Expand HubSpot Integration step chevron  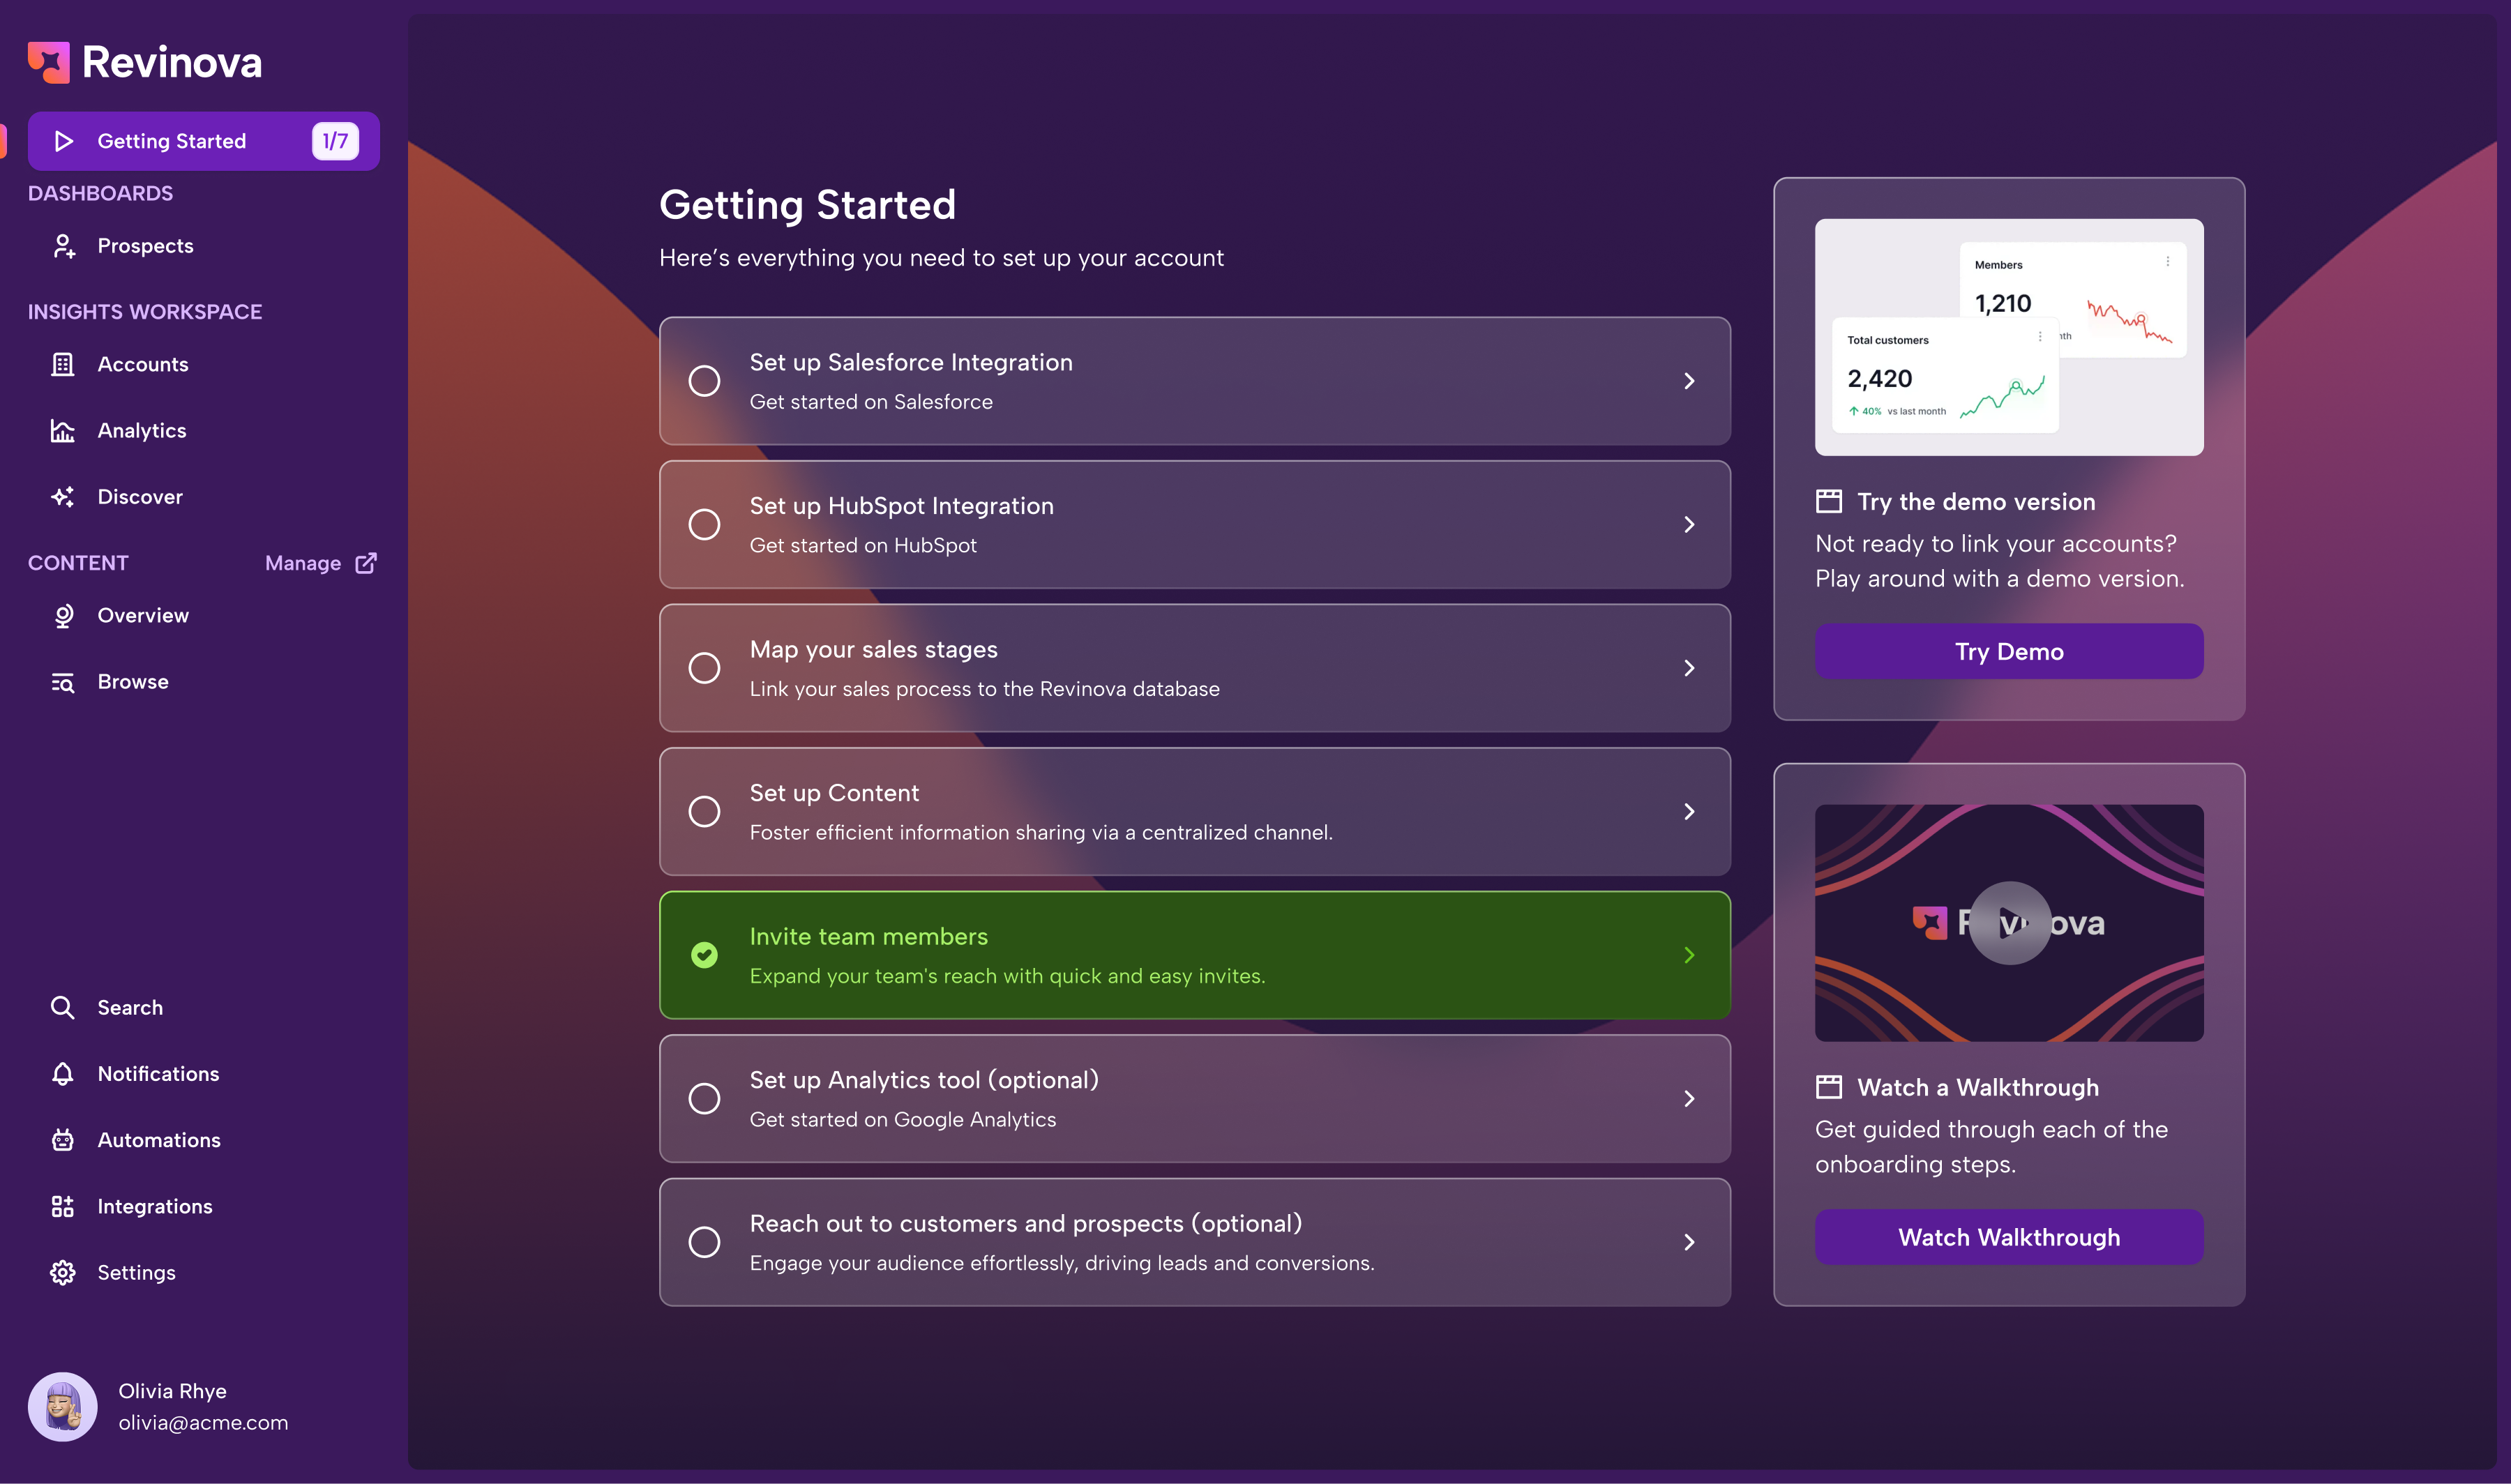point(1689,524)
